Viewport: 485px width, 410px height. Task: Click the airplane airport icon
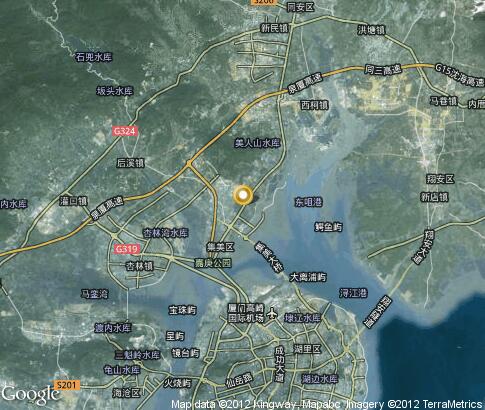coord(272,313)
